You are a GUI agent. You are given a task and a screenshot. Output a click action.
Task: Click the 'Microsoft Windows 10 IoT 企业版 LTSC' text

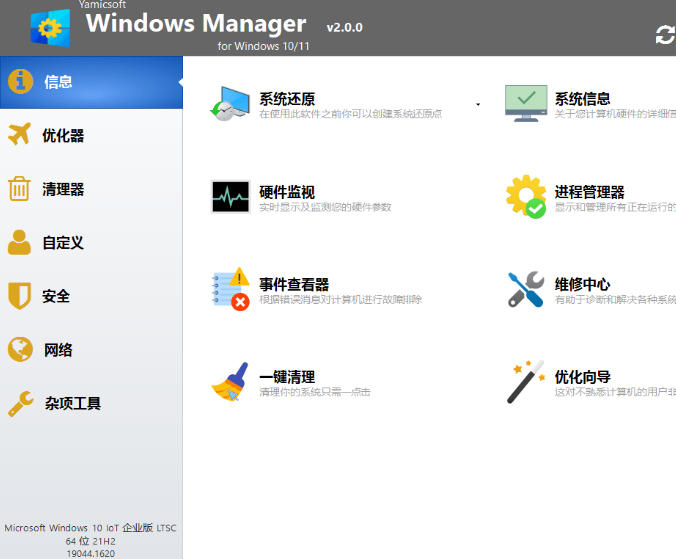pos(91,528)
